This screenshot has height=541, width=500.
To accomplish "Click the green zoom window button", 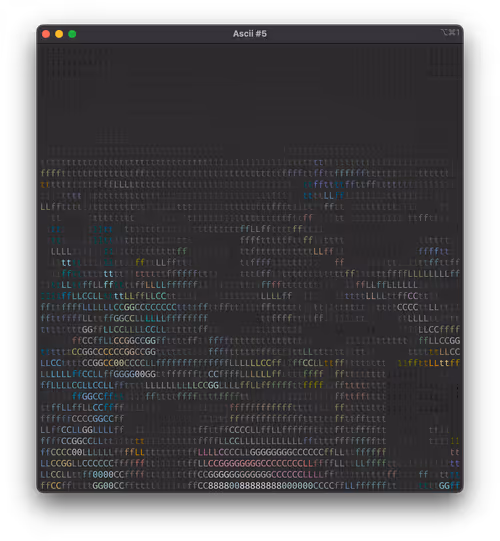I will (72, 34).
